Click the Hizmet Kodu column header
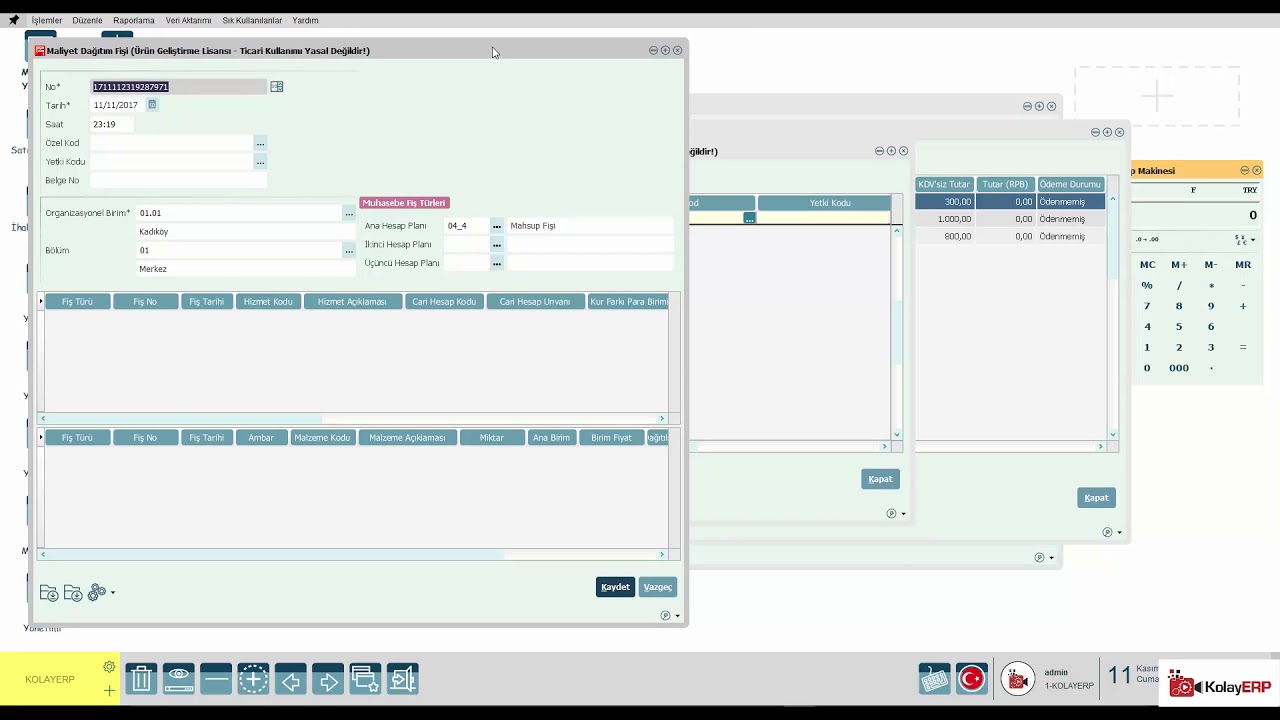Screen dimensions: 1280x720 (x=268, y=302)
